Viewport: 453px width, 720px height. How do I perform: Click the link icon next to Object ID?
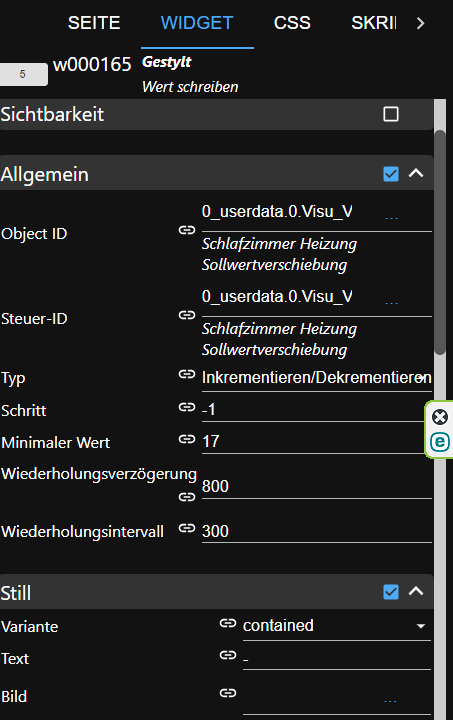(187, 230)
